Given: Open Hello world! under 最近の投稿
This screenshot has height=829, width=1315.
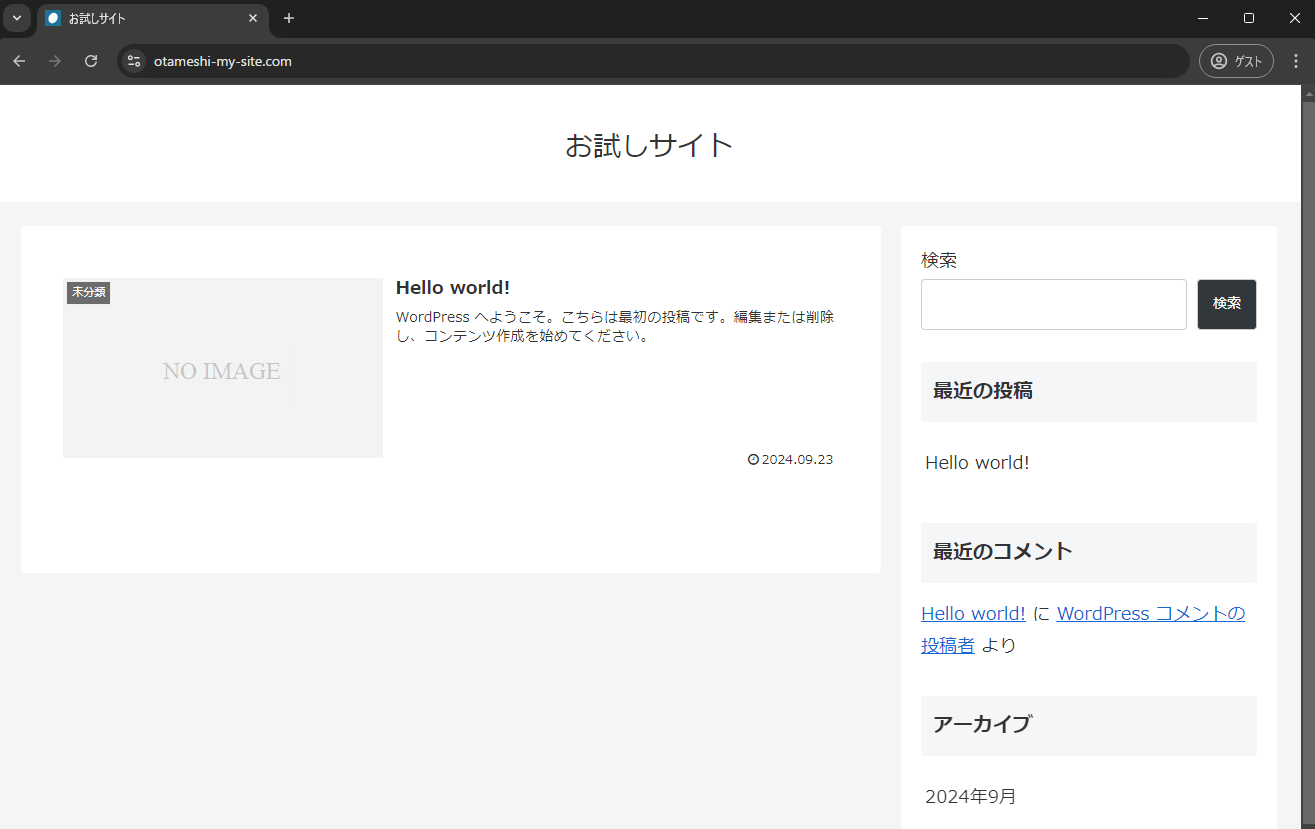Looking at the screenshot, I should tap(977, 462).
